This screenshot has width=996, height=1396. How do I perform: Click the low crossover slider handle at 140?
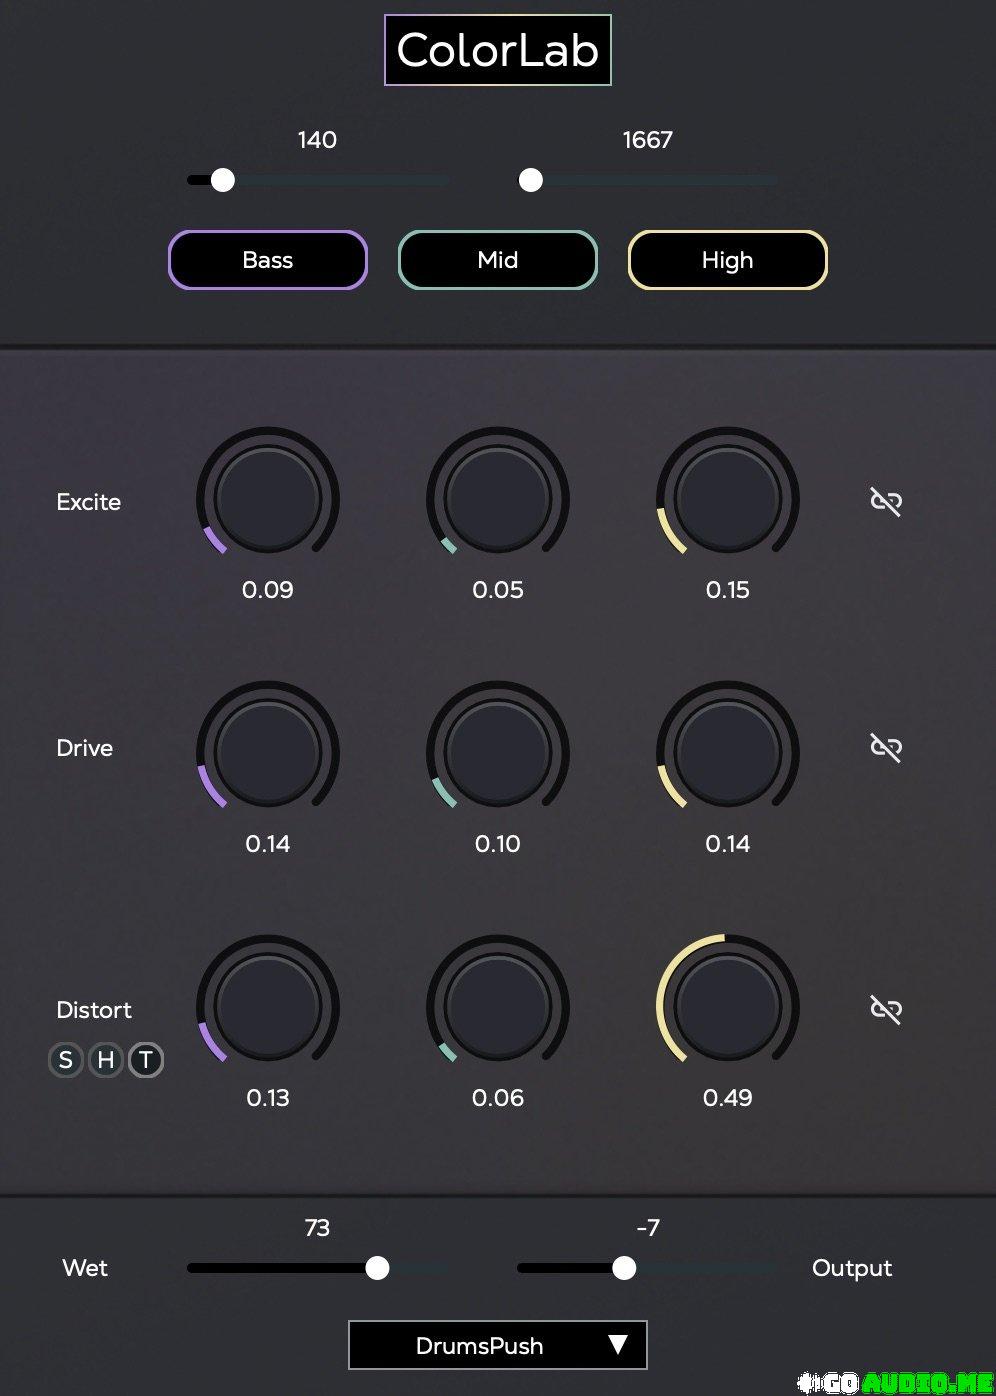tap(223, 180)
